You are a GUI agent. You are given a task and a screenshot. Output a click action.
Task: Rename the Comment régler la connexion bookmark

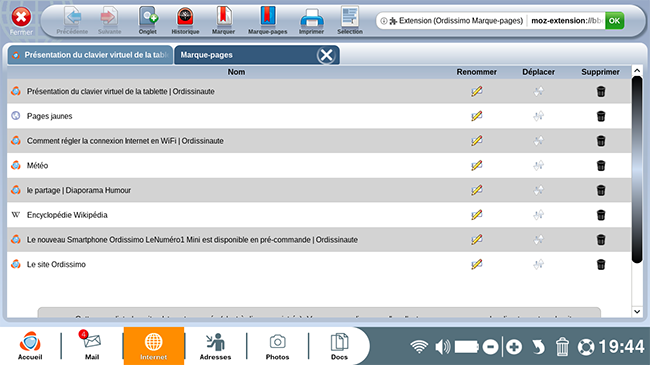[477, 141]
